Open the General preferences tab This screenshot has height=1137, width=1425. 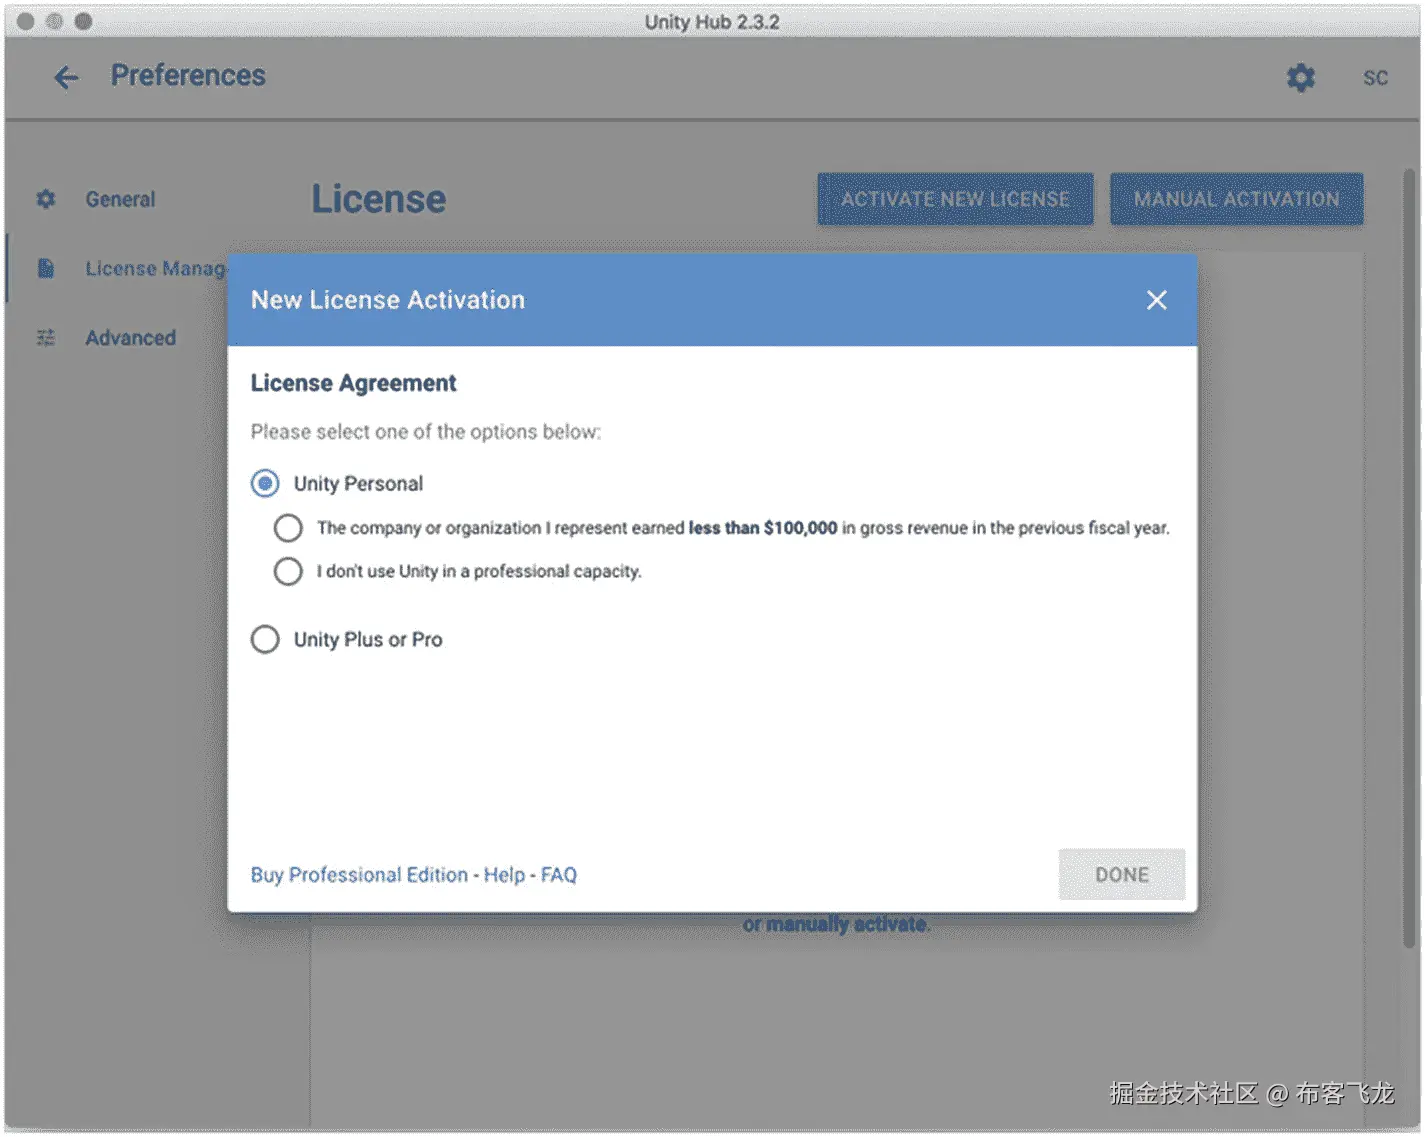pyautogui.click(x=120, y=199)
